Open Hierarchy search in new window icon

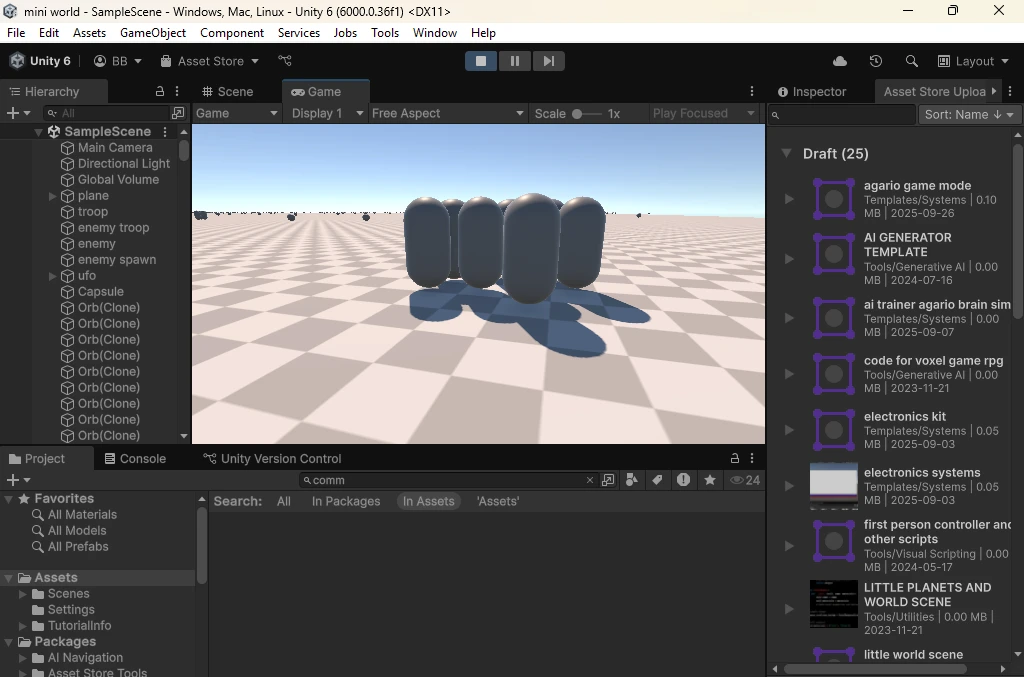point(178,113)
